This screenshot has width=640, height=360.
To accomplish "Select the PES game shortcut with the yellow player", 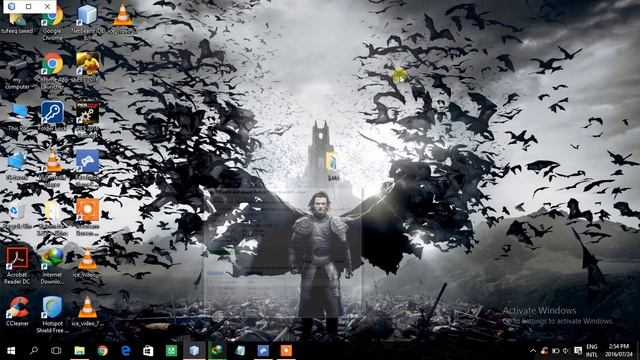I will (x=87, y=67).
